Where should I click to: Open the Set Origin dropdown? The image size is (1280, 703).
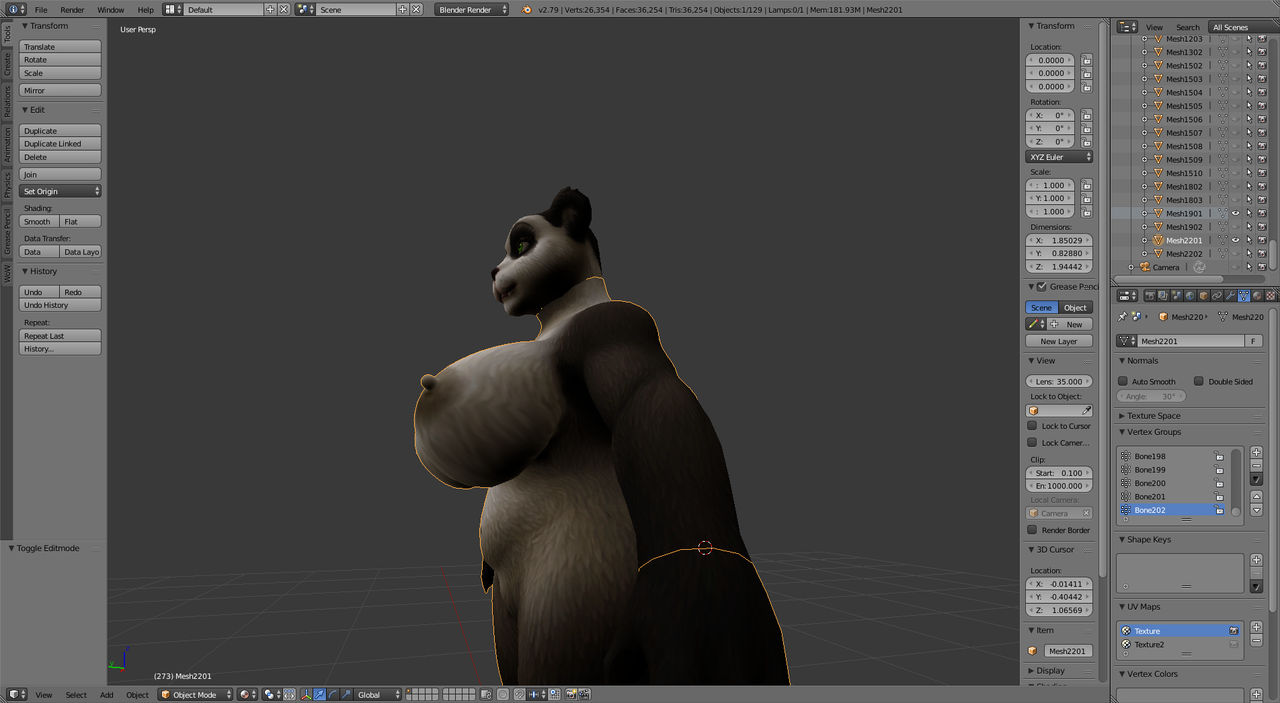pyautogui.click(x=60, y=191)
